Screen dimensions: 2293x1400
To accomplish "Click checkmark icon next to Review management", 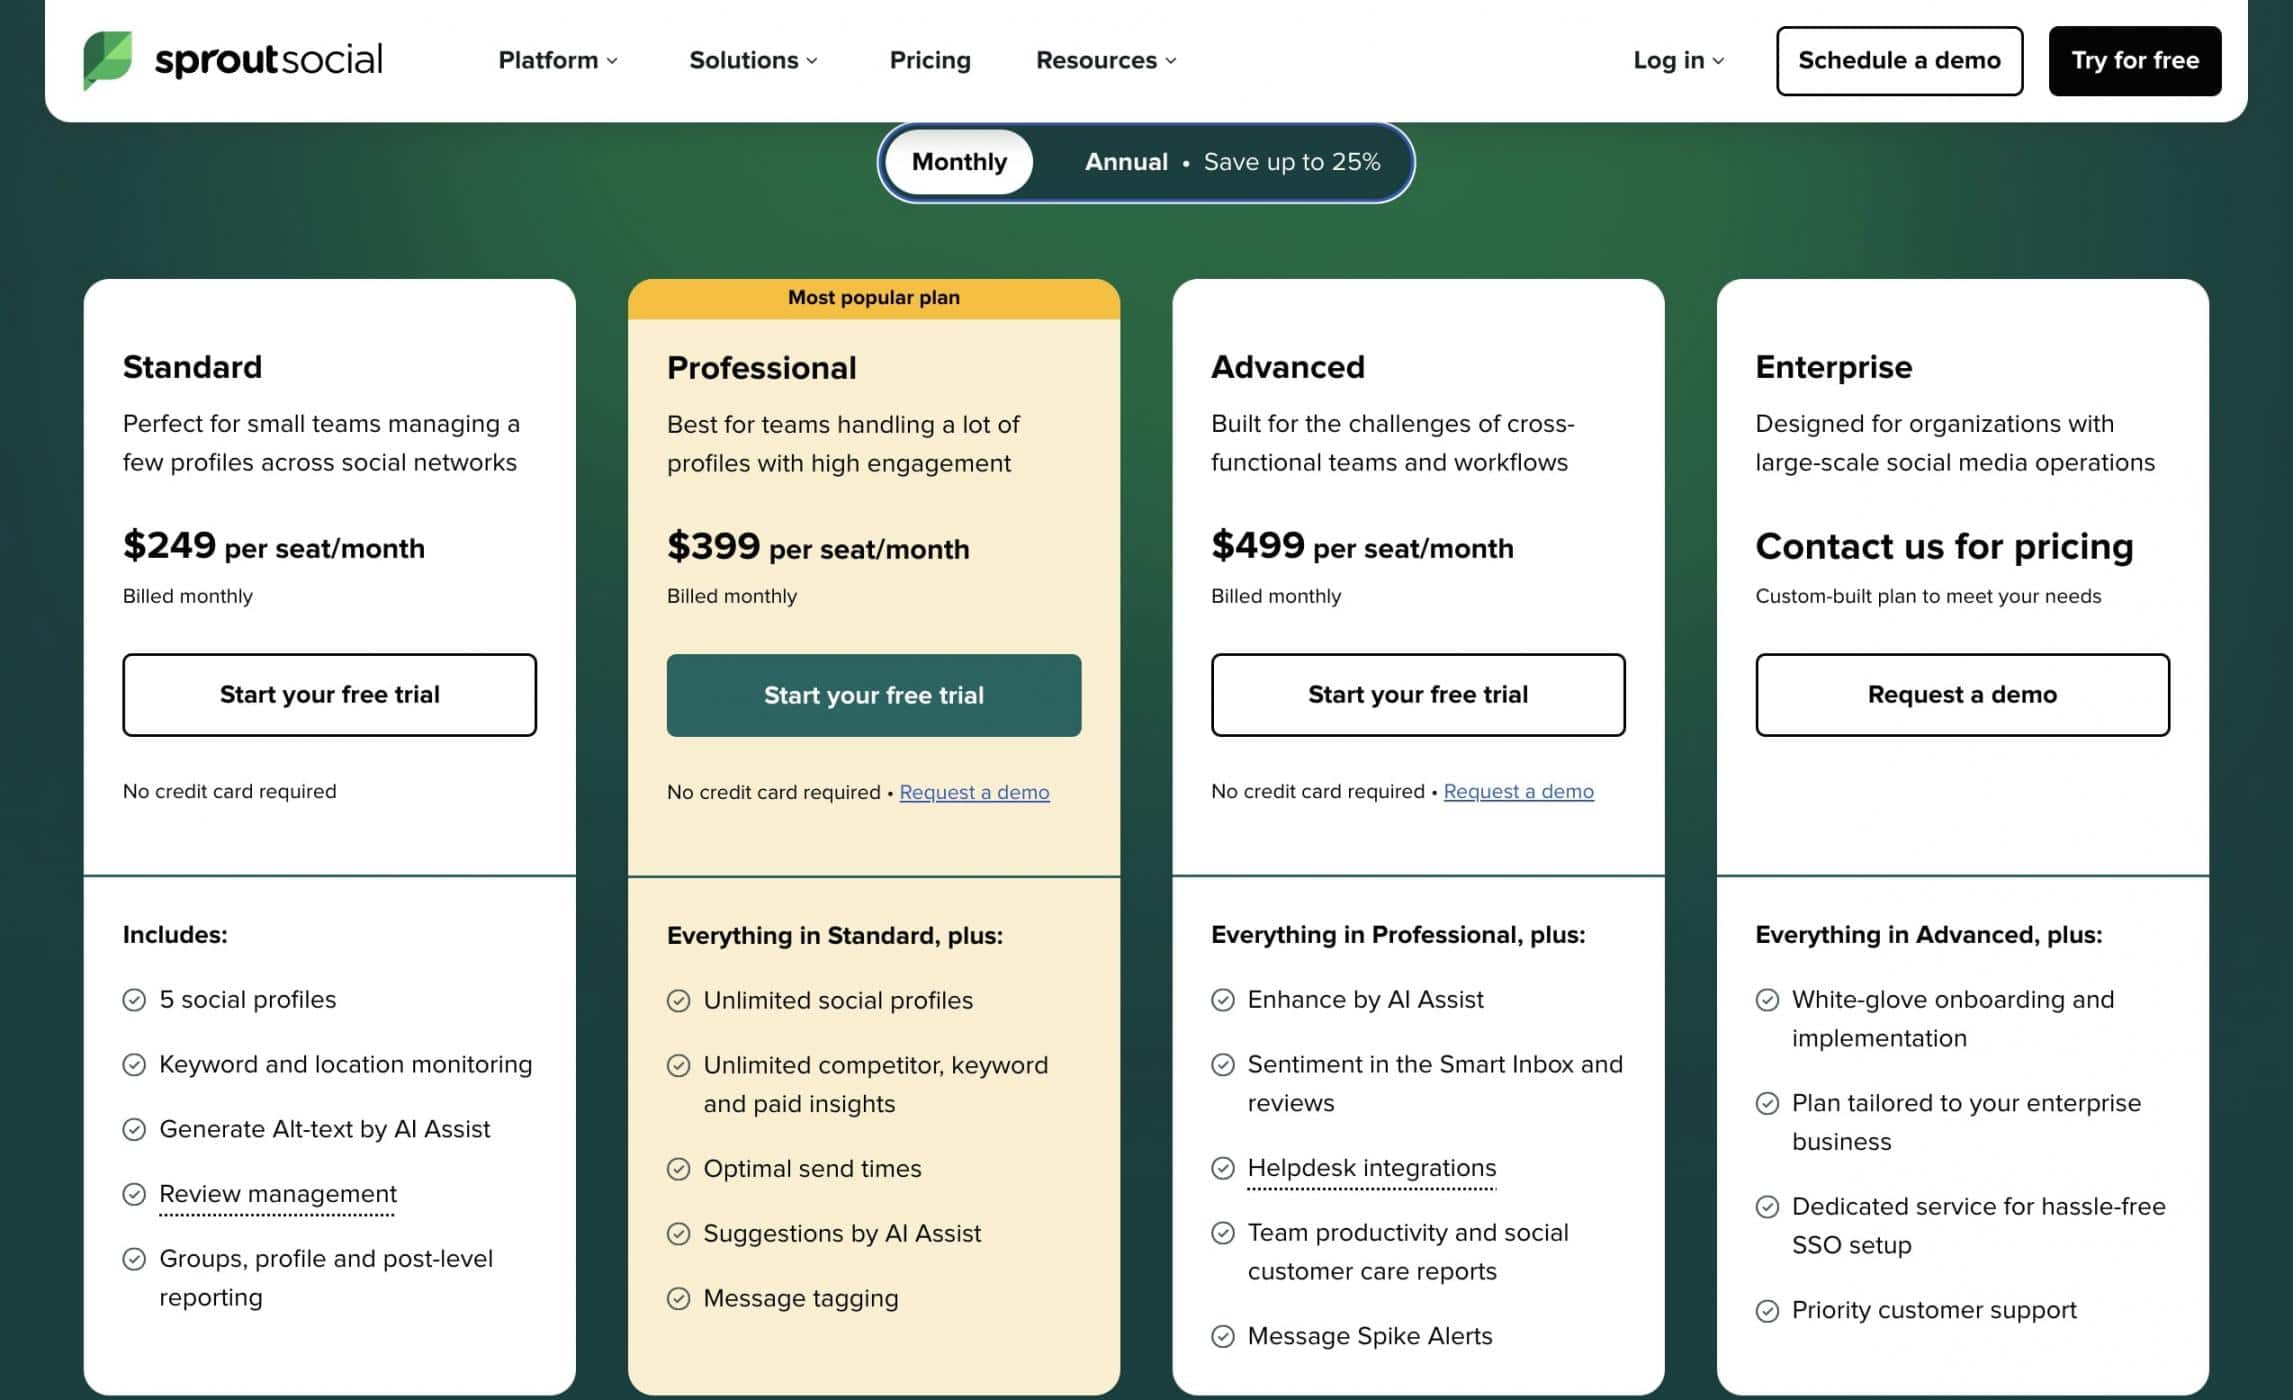I will tap(134, 1194).
